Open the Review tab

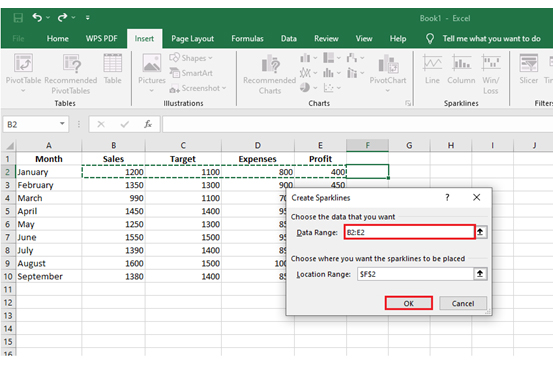(326, 38)
